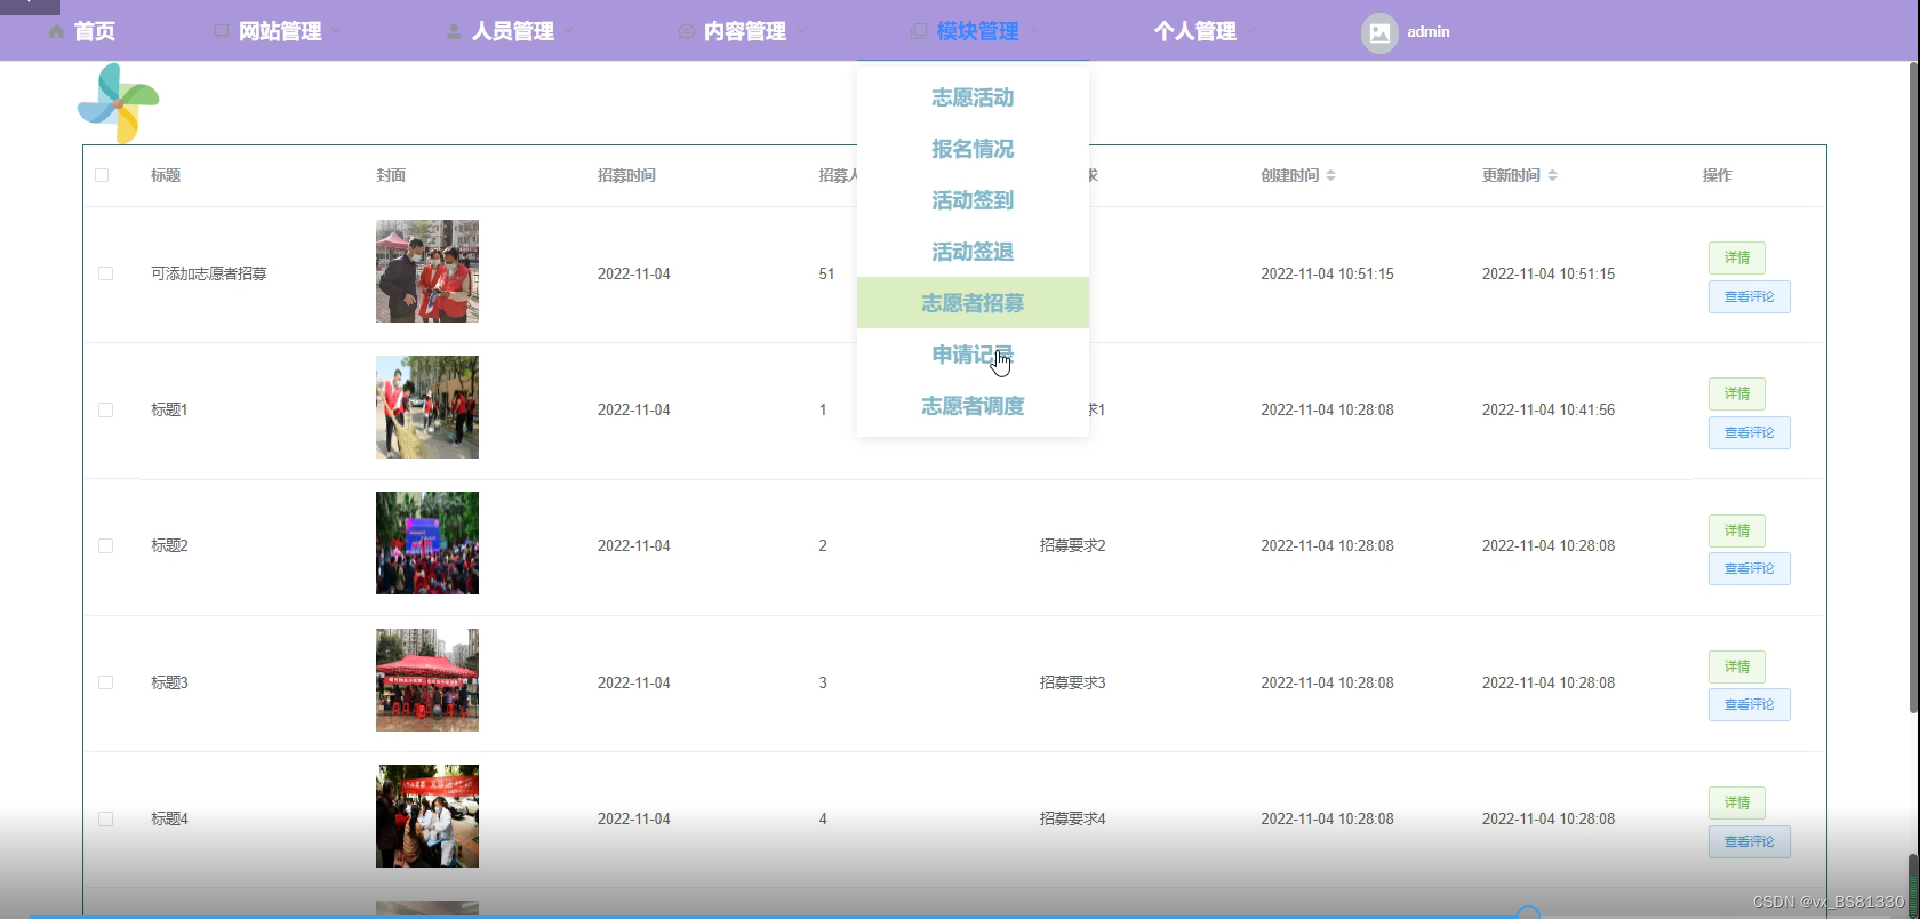This screenshot has height=919, width=1920.
Task: Click 查看评论 for the 标题4 row
Action: click(1749, 842)
